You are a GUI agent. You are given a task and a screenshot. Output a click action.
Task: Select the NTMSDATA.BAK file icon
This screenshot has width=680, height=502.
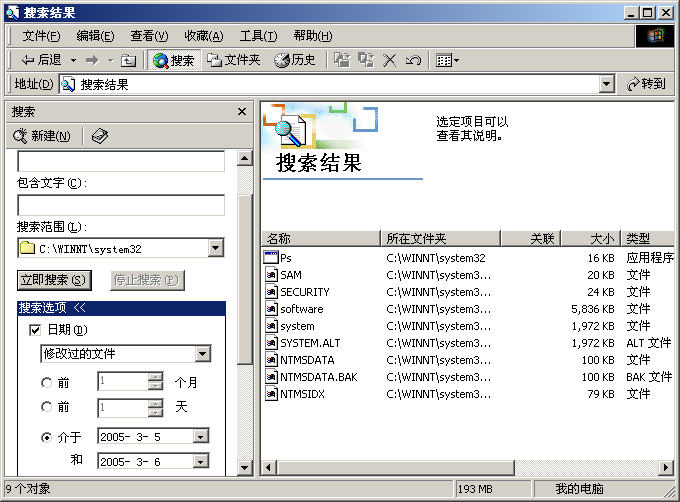(271, 377)
